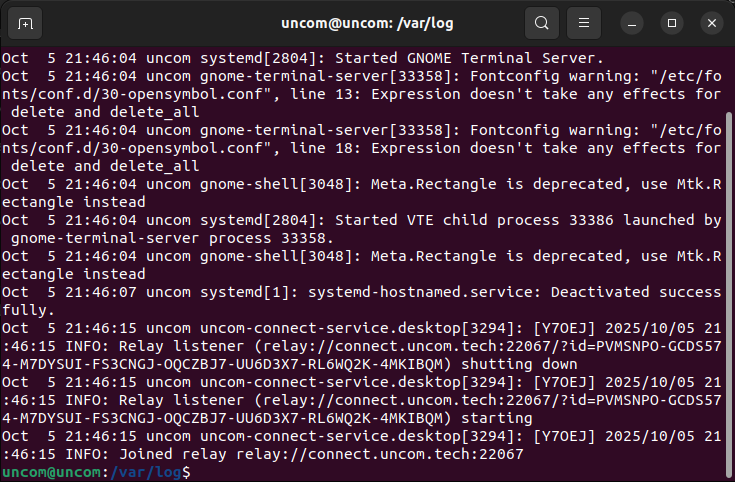The image size is (735, 482).
Task: Maximize the terminal window
Action: (672, 22)
